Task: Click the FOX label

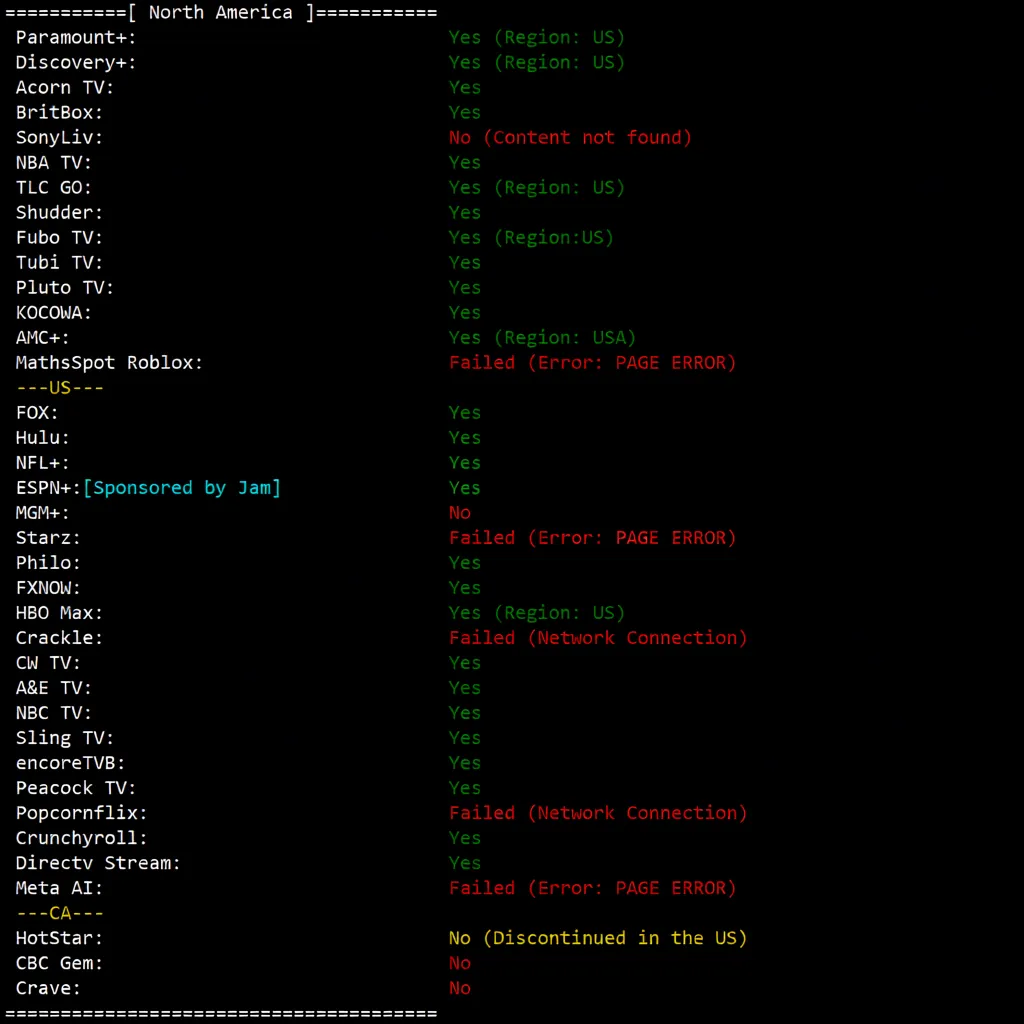Action: [x=37, y=413]
